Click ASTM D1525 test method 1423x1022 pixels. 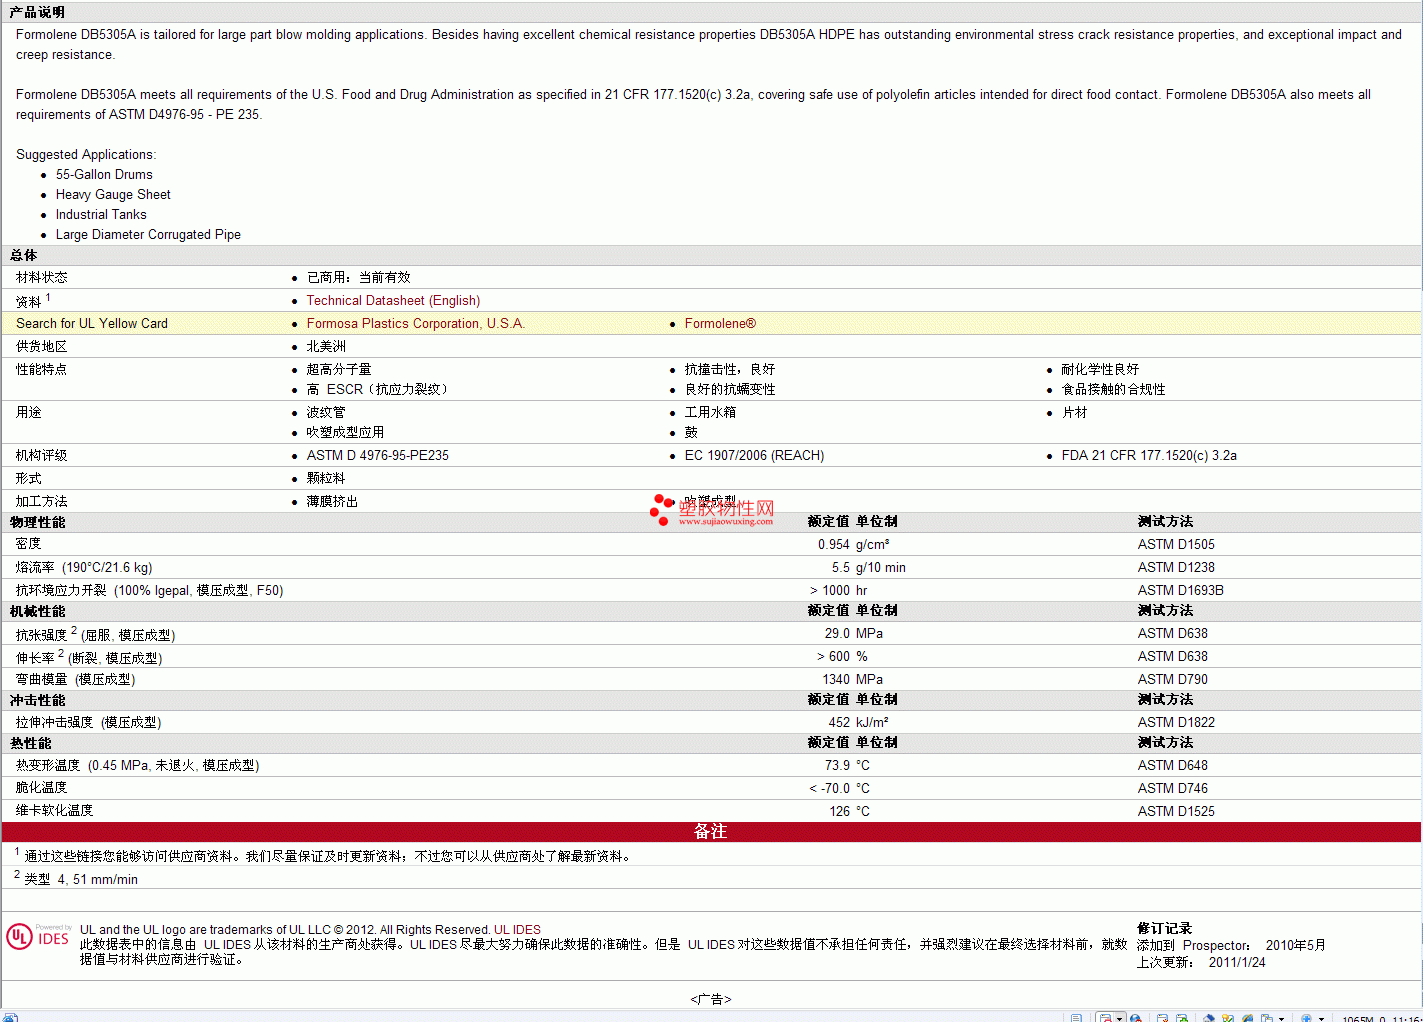point(1176,812)
